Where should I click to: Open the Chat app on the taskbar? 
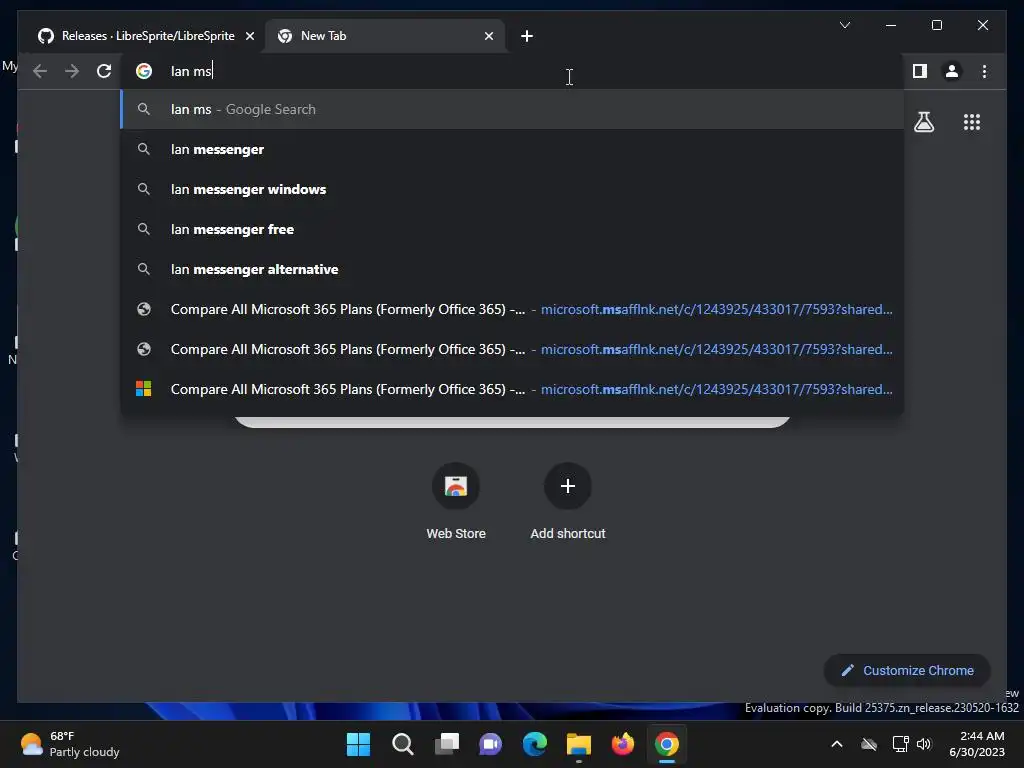[490, 744]
